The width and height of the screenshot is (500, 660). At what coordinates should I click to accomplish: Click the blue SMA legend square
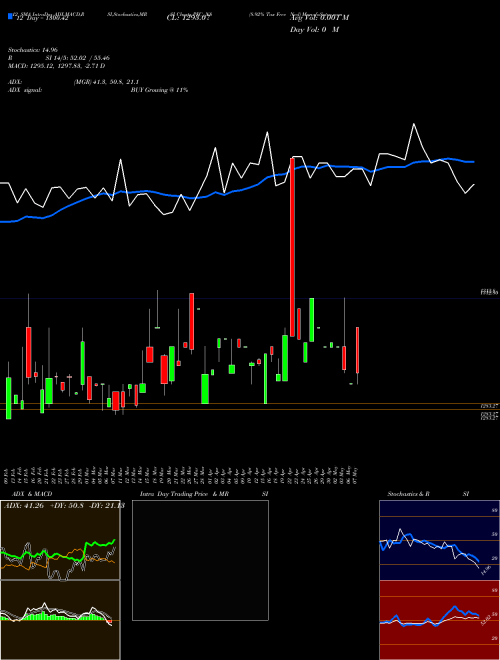tap(10, 17)
